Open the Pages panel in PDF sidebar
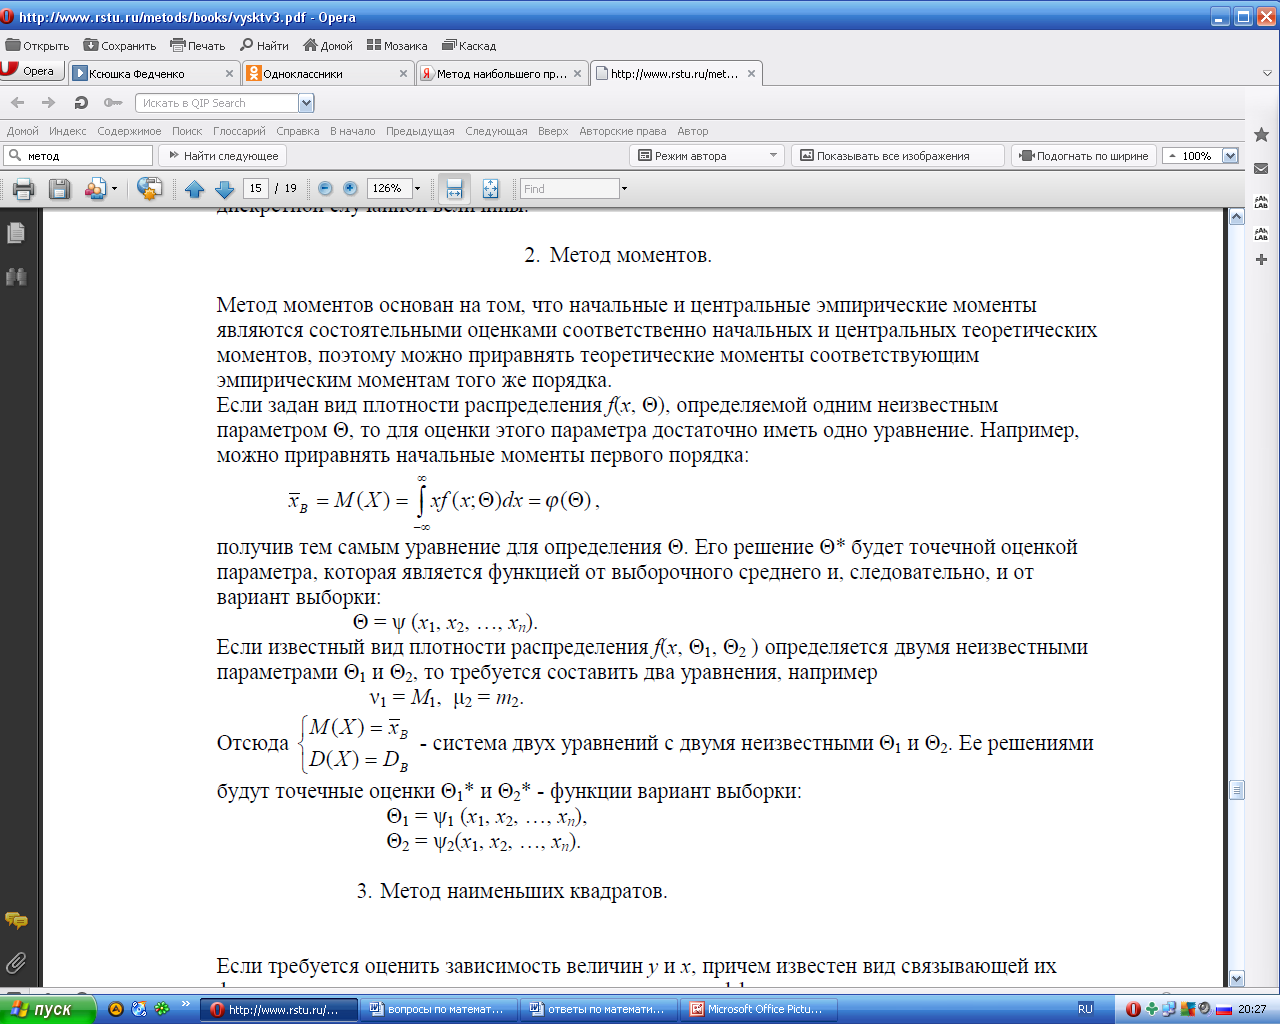The width and height of the screenshot is (1280, 1024). coord(16,233)
